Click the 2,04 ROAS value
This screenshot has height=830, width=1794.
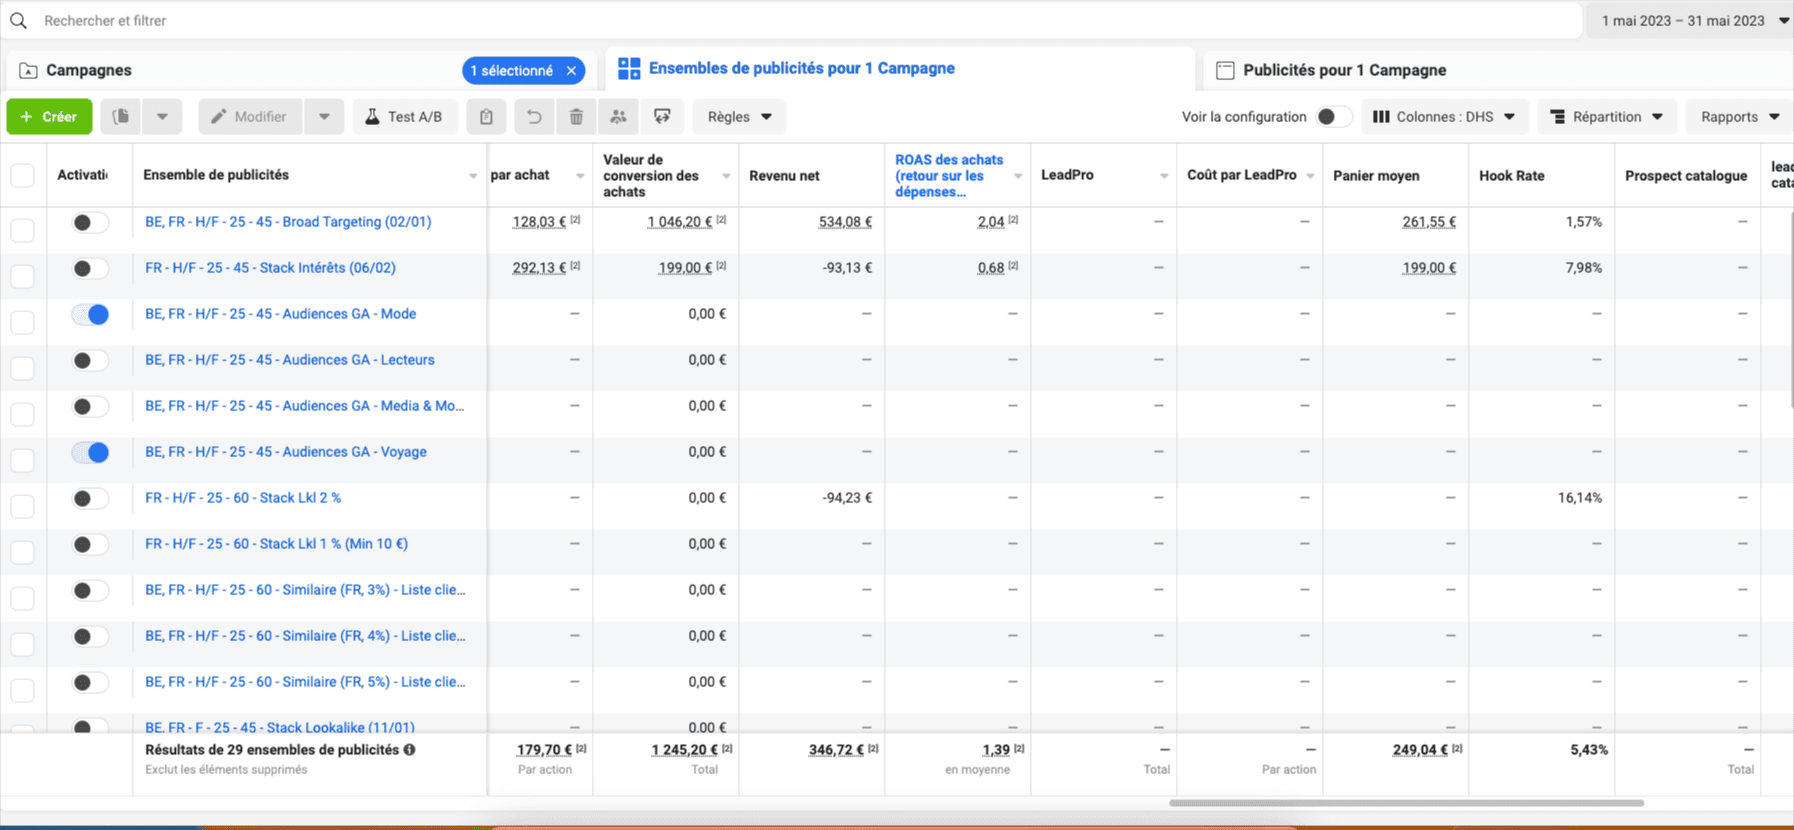point(990,222)
